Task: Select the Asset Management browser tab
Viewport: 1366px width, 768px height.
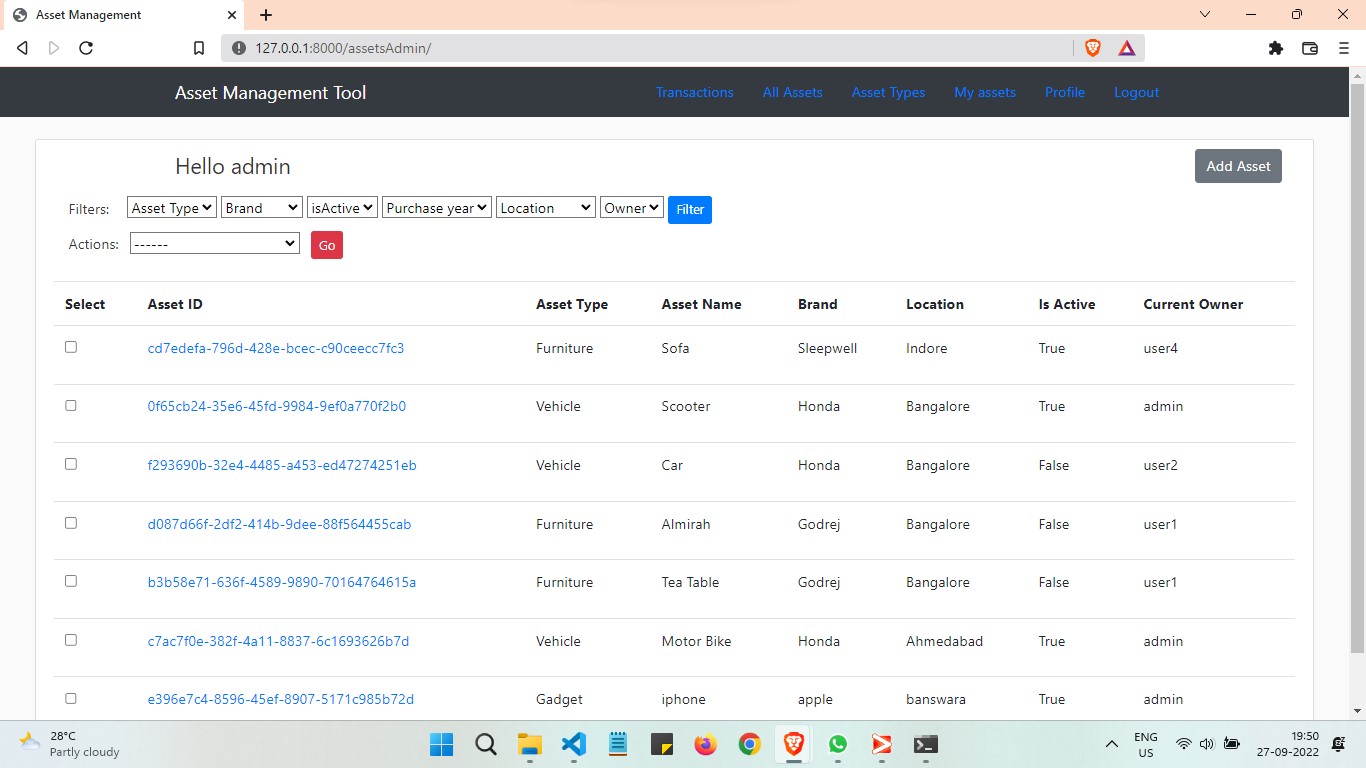Action: click(x=122, y=15)
